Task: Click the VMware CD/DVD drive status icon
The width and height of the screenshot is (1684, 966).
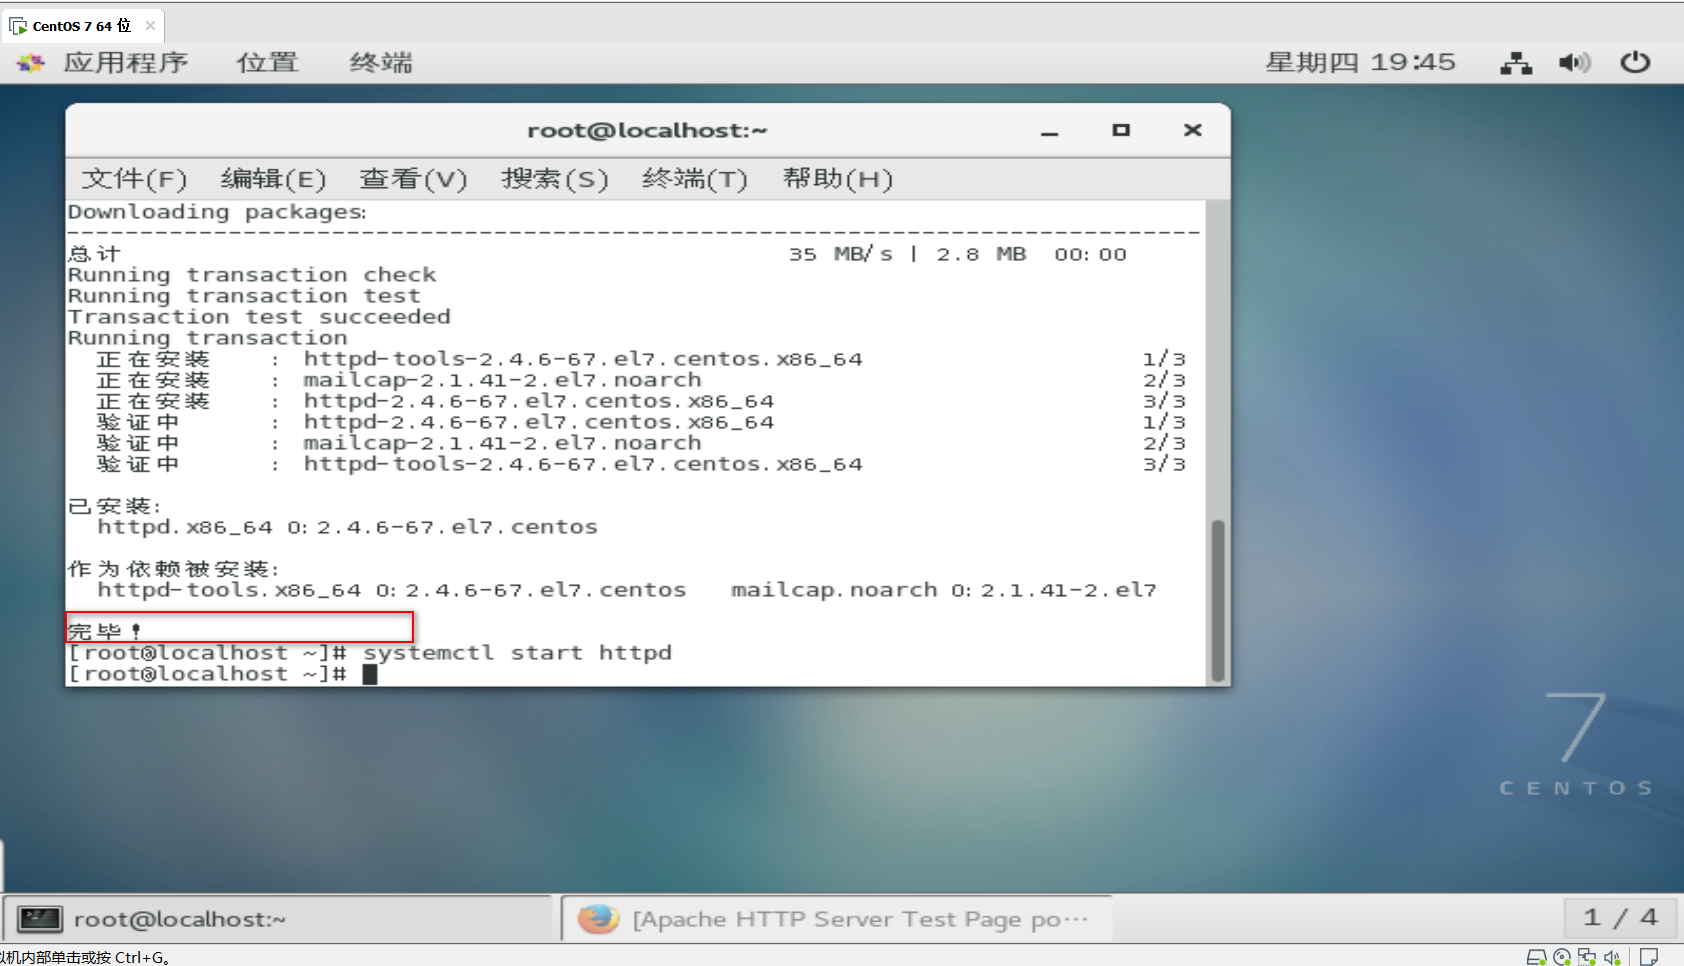Action: pos(1562,957)
